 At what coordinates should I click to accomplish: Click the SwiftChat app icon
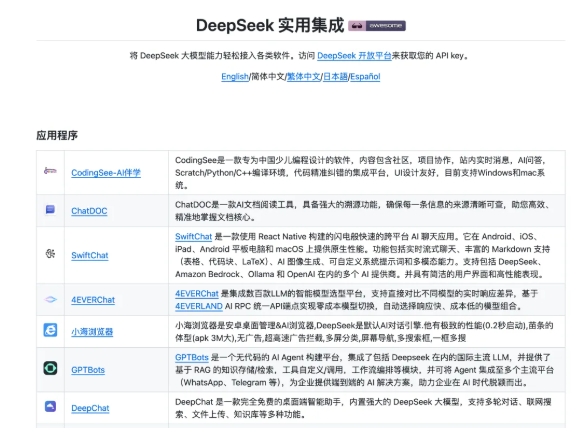click(x=50, y=254)
